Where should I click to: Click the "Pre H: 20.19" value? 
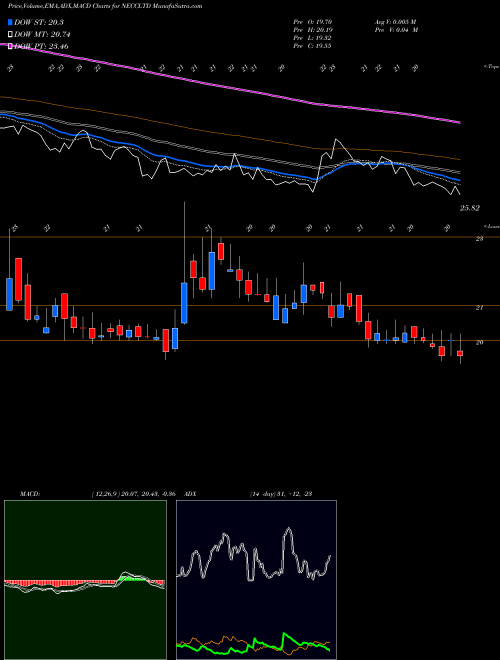[x=313, y=30]
